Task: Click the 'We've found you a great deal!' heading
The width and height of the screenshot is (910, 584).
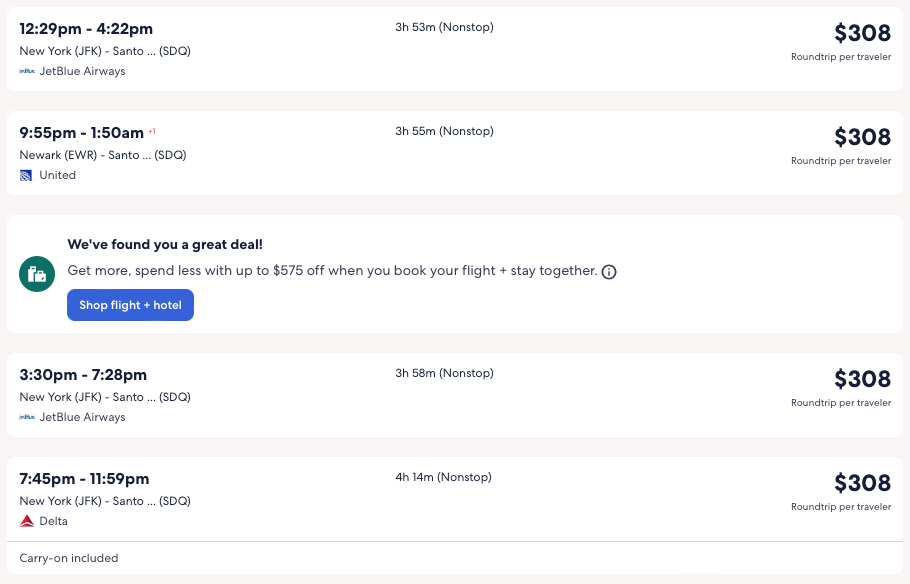Action: click(x=165, y=244)
